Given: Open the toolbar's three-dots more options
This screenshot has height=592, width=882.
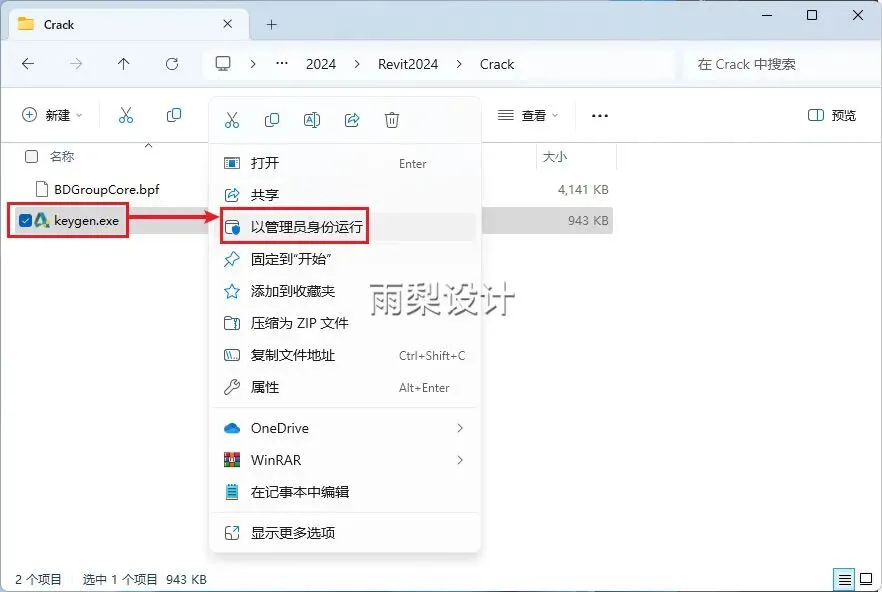Looking at the screenshot, I should [x=600, y=116].
